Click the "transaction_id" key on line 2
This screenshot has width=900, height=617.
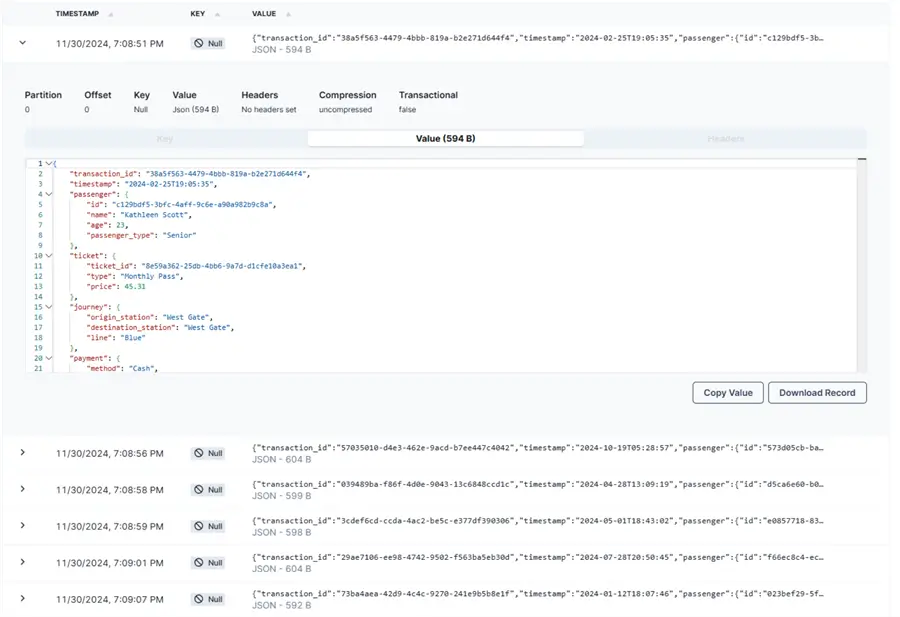point(103,174)
